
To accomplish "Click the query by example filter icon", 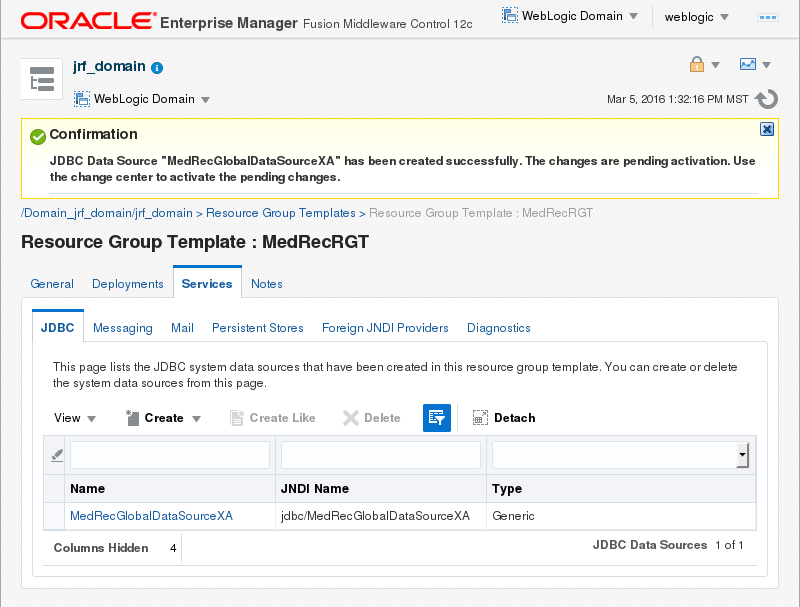I will (437, 418).
